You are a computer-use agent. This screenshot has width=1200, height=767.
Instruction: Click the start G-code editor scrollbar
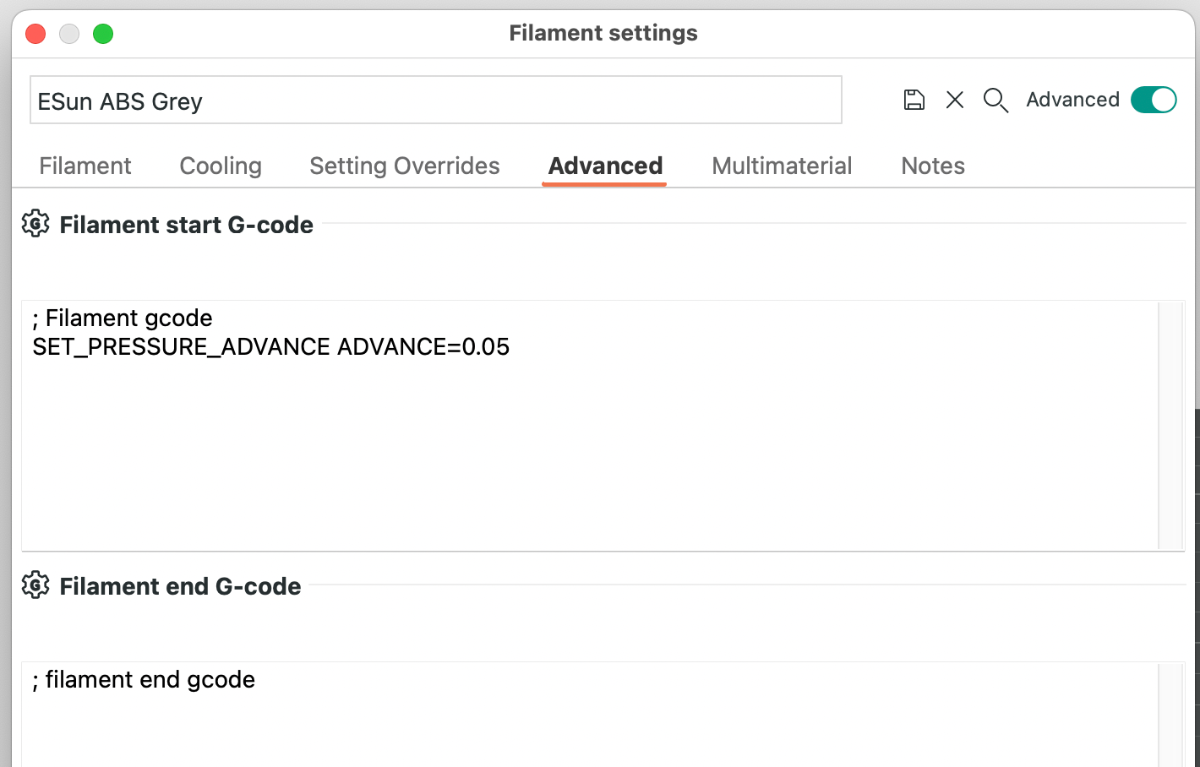click(x=1170, y=425)
